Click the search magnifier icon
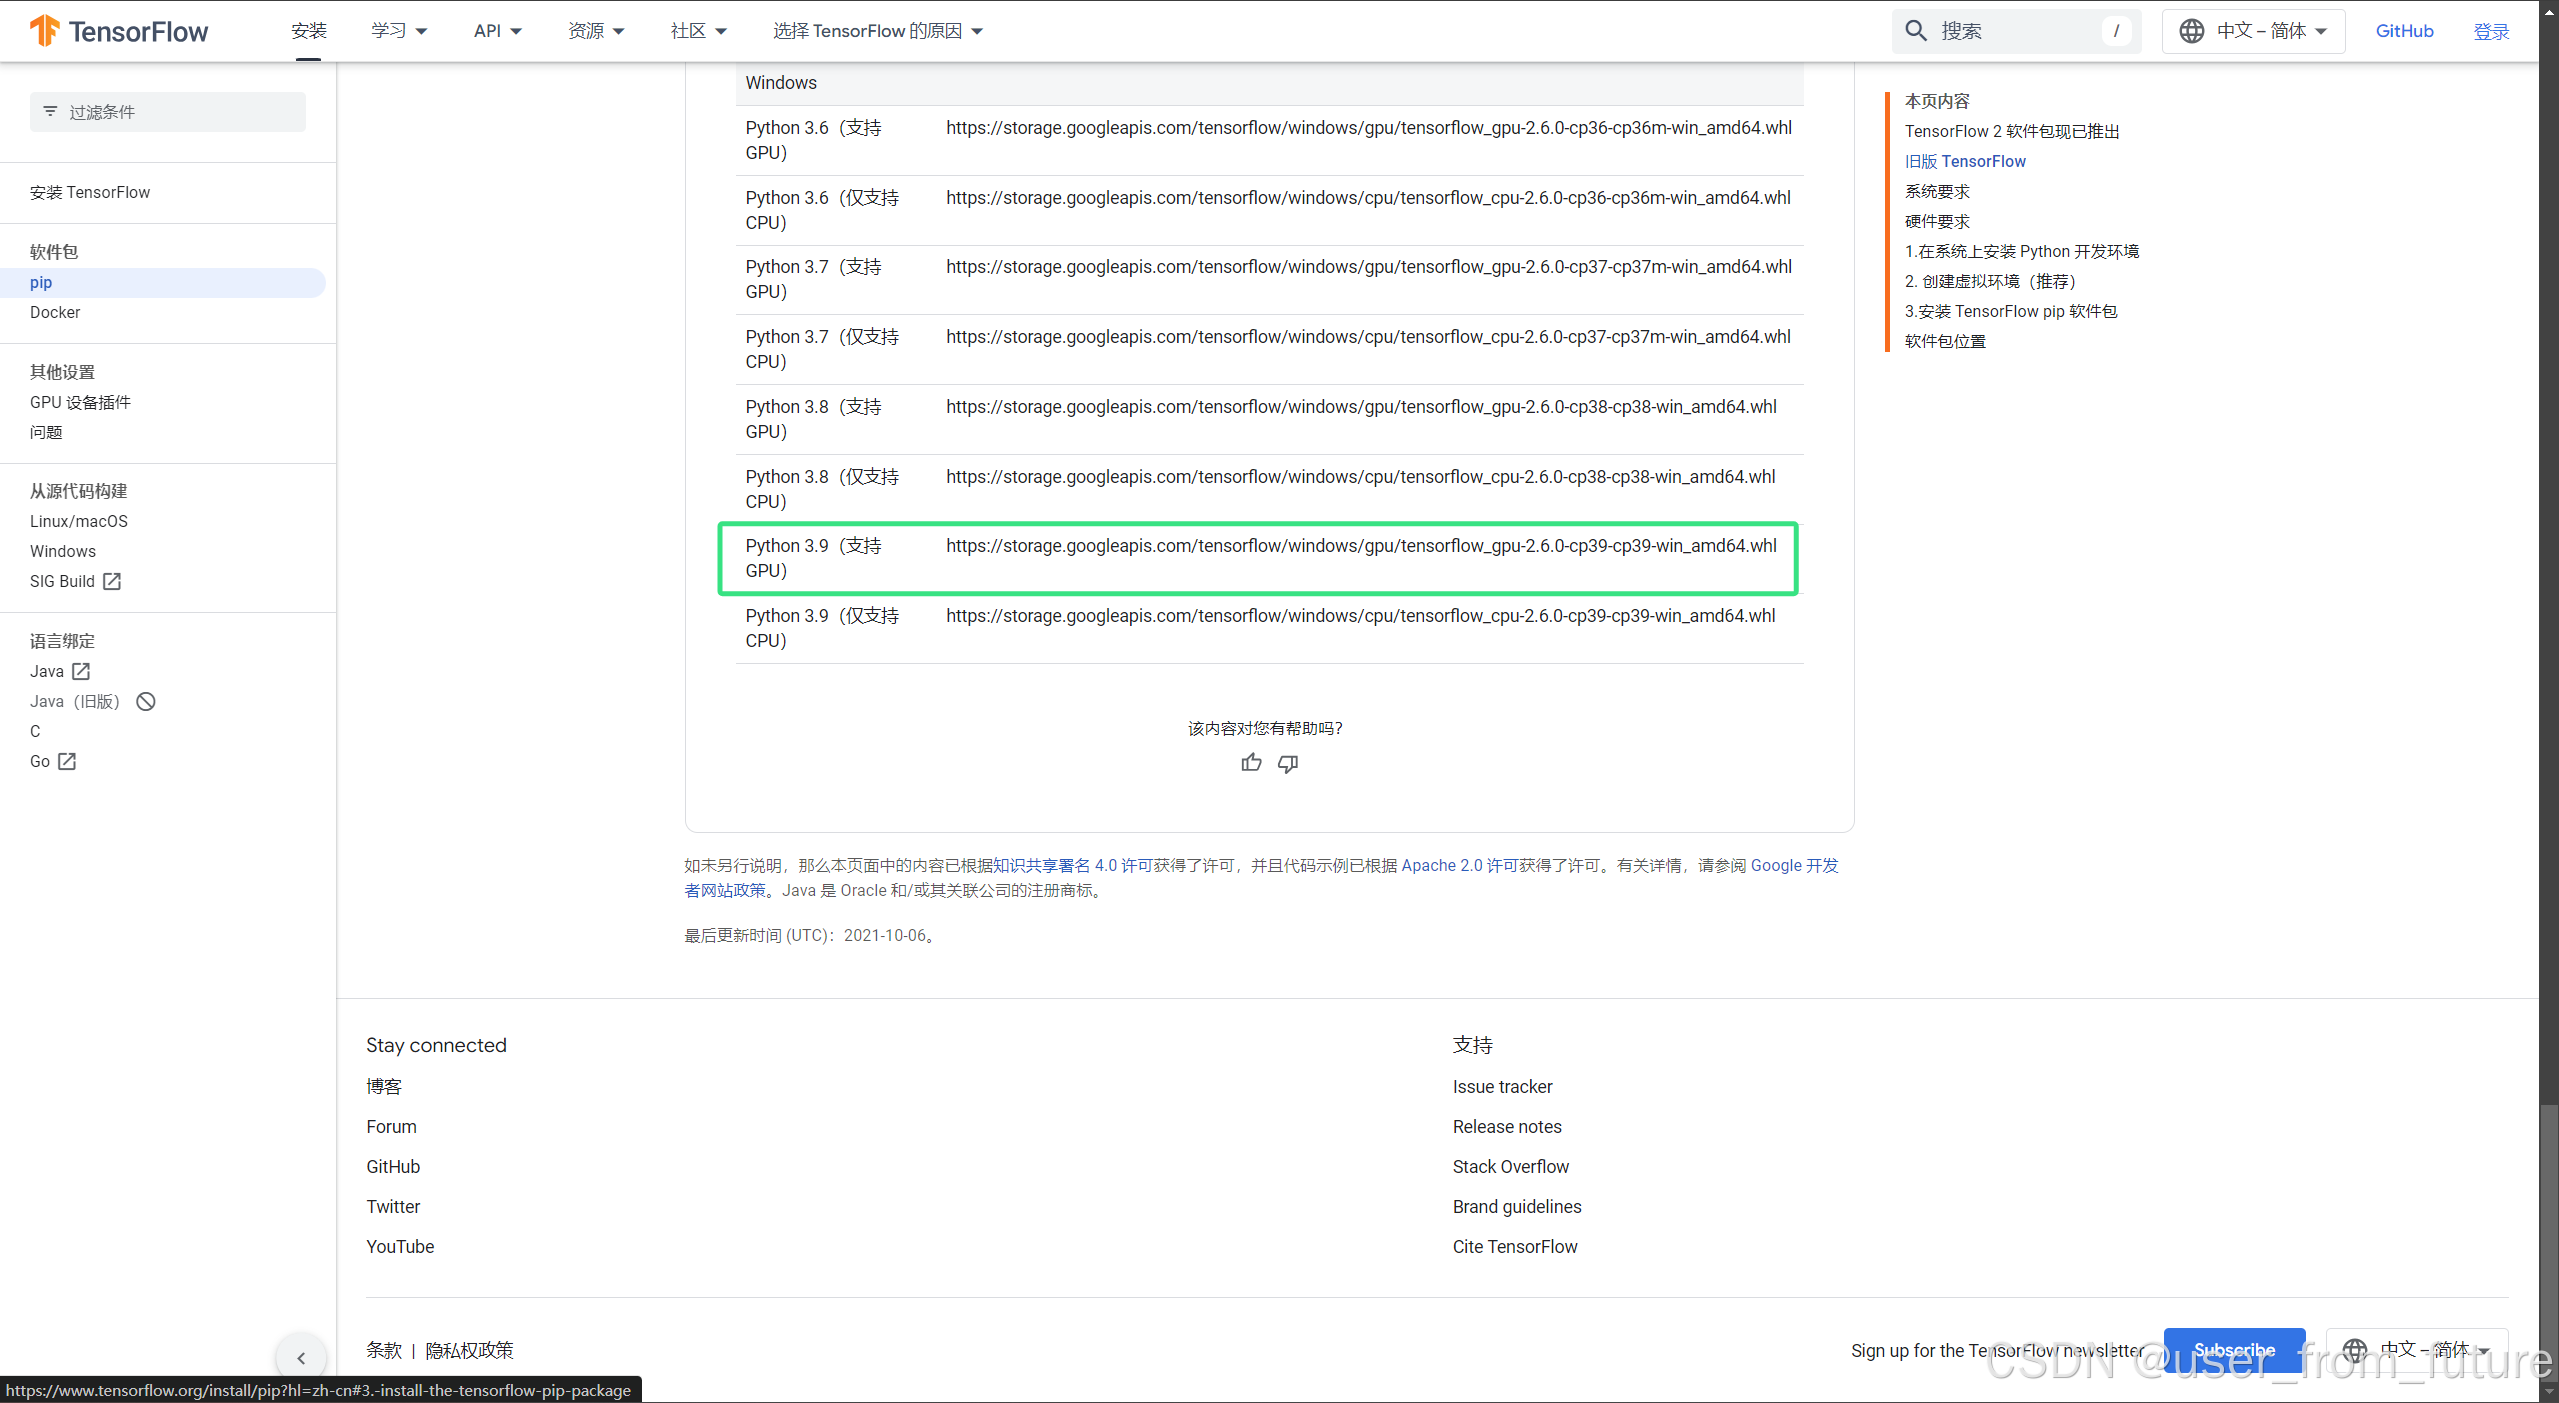Image resolution: width=2559 pixels, height=1403 pixels. 1915,31
